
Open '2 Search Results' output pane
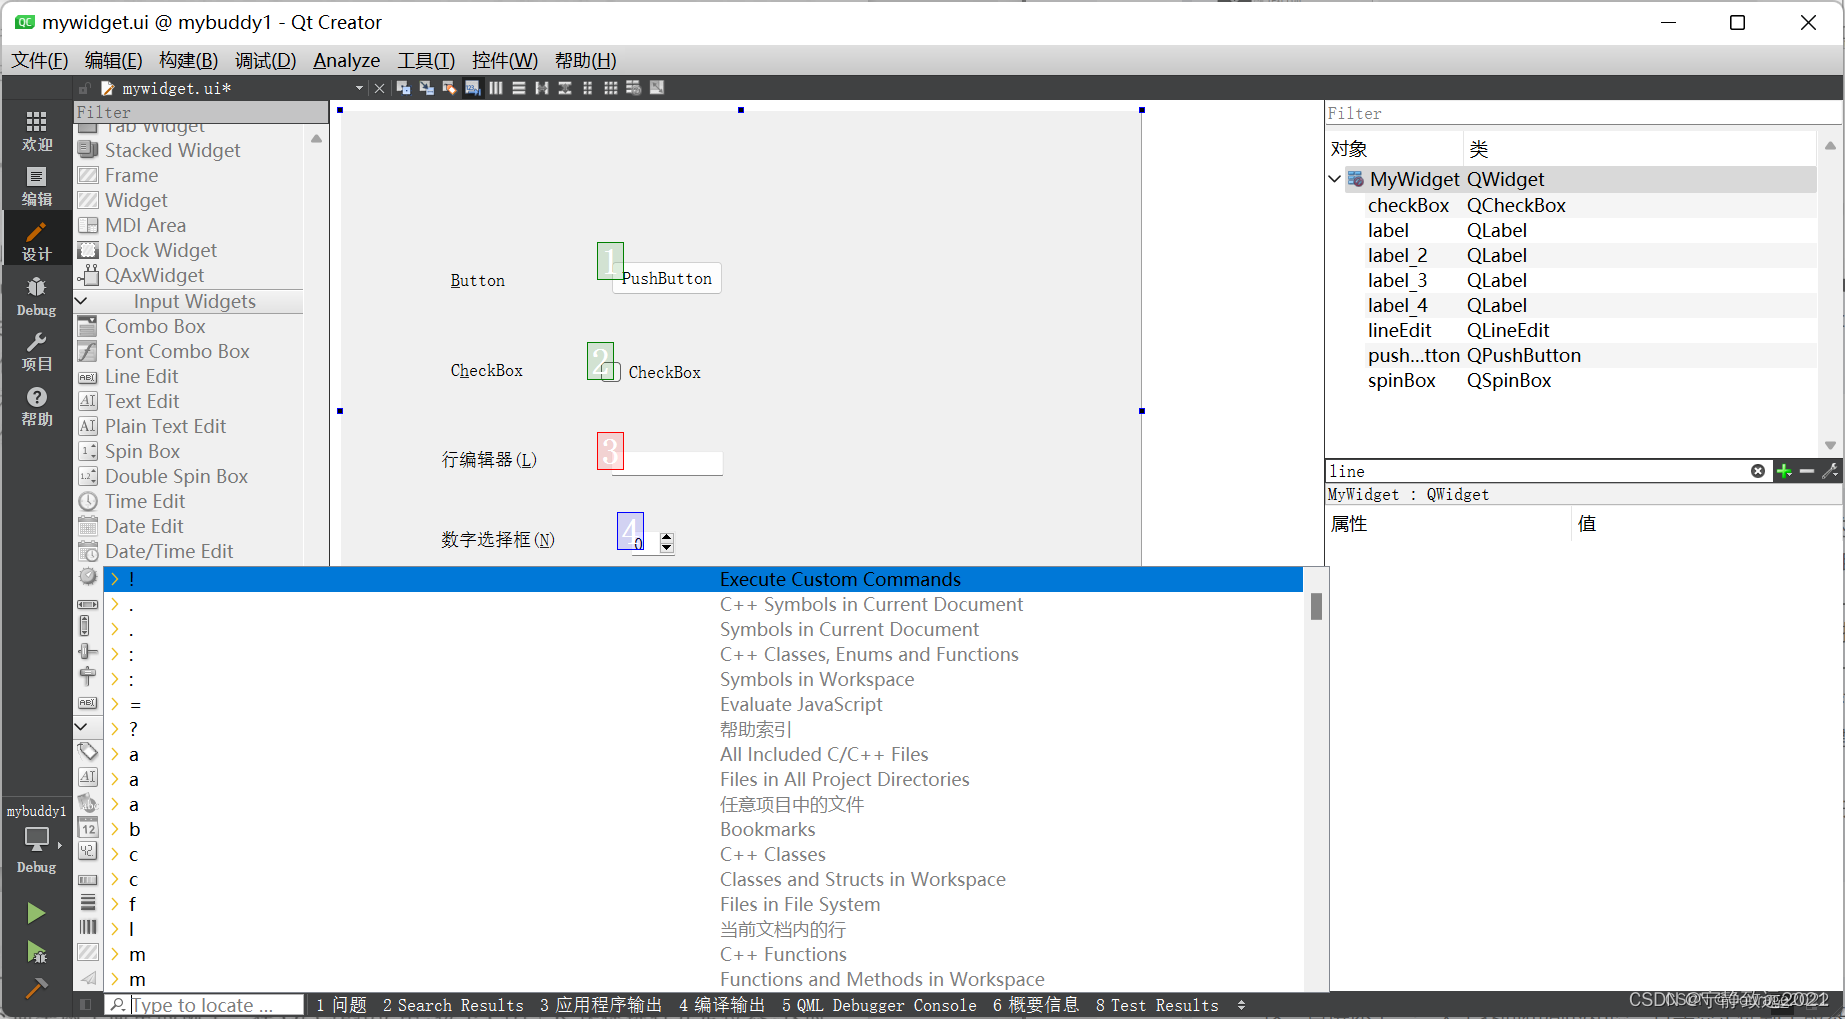453,1005
